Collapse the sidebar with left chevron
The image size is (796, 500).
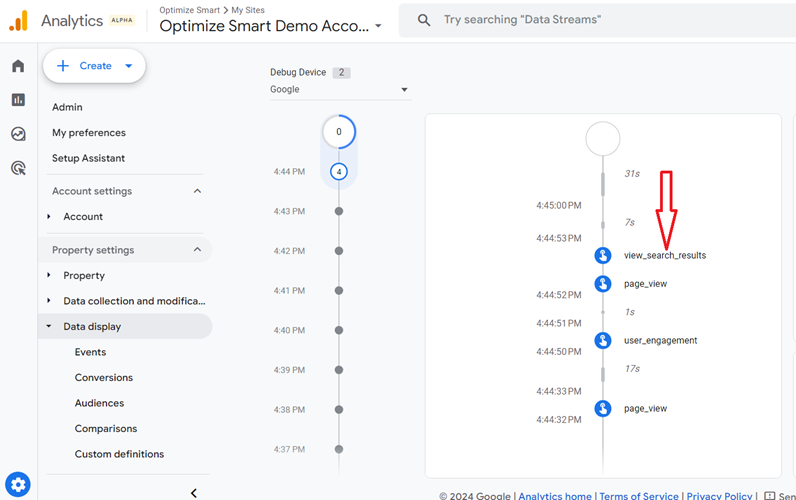193,493
